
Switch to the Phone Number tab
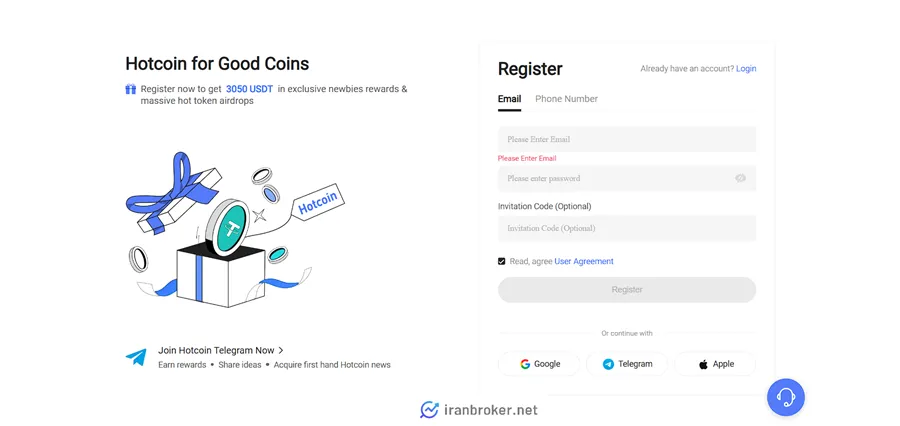tap(567, 99)
